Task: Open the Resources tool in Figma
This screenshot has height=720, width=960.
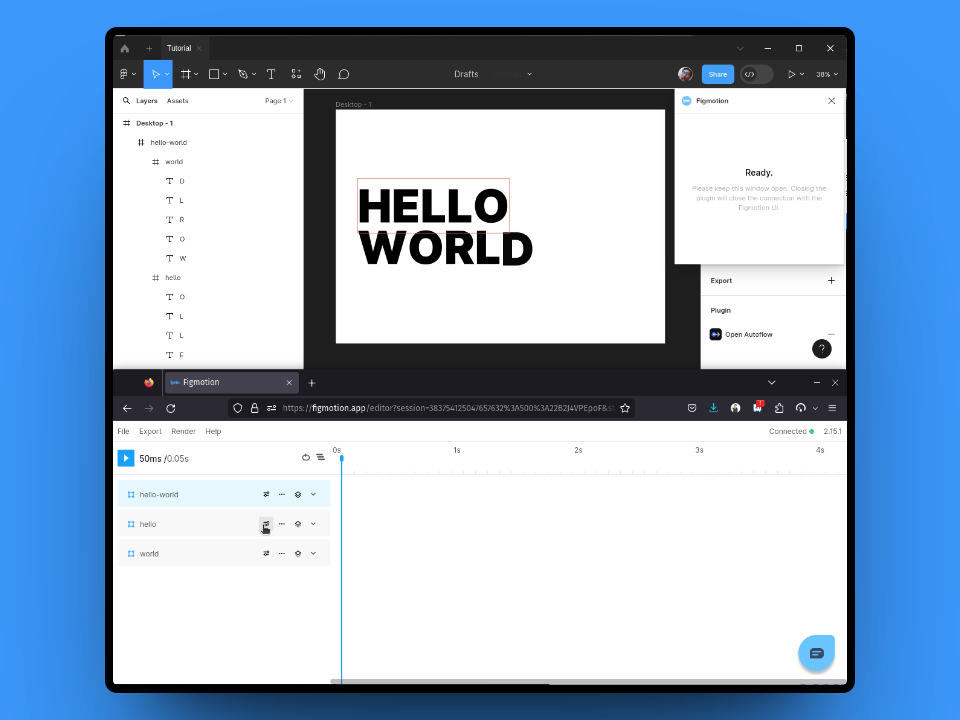Action: point(296,74)
